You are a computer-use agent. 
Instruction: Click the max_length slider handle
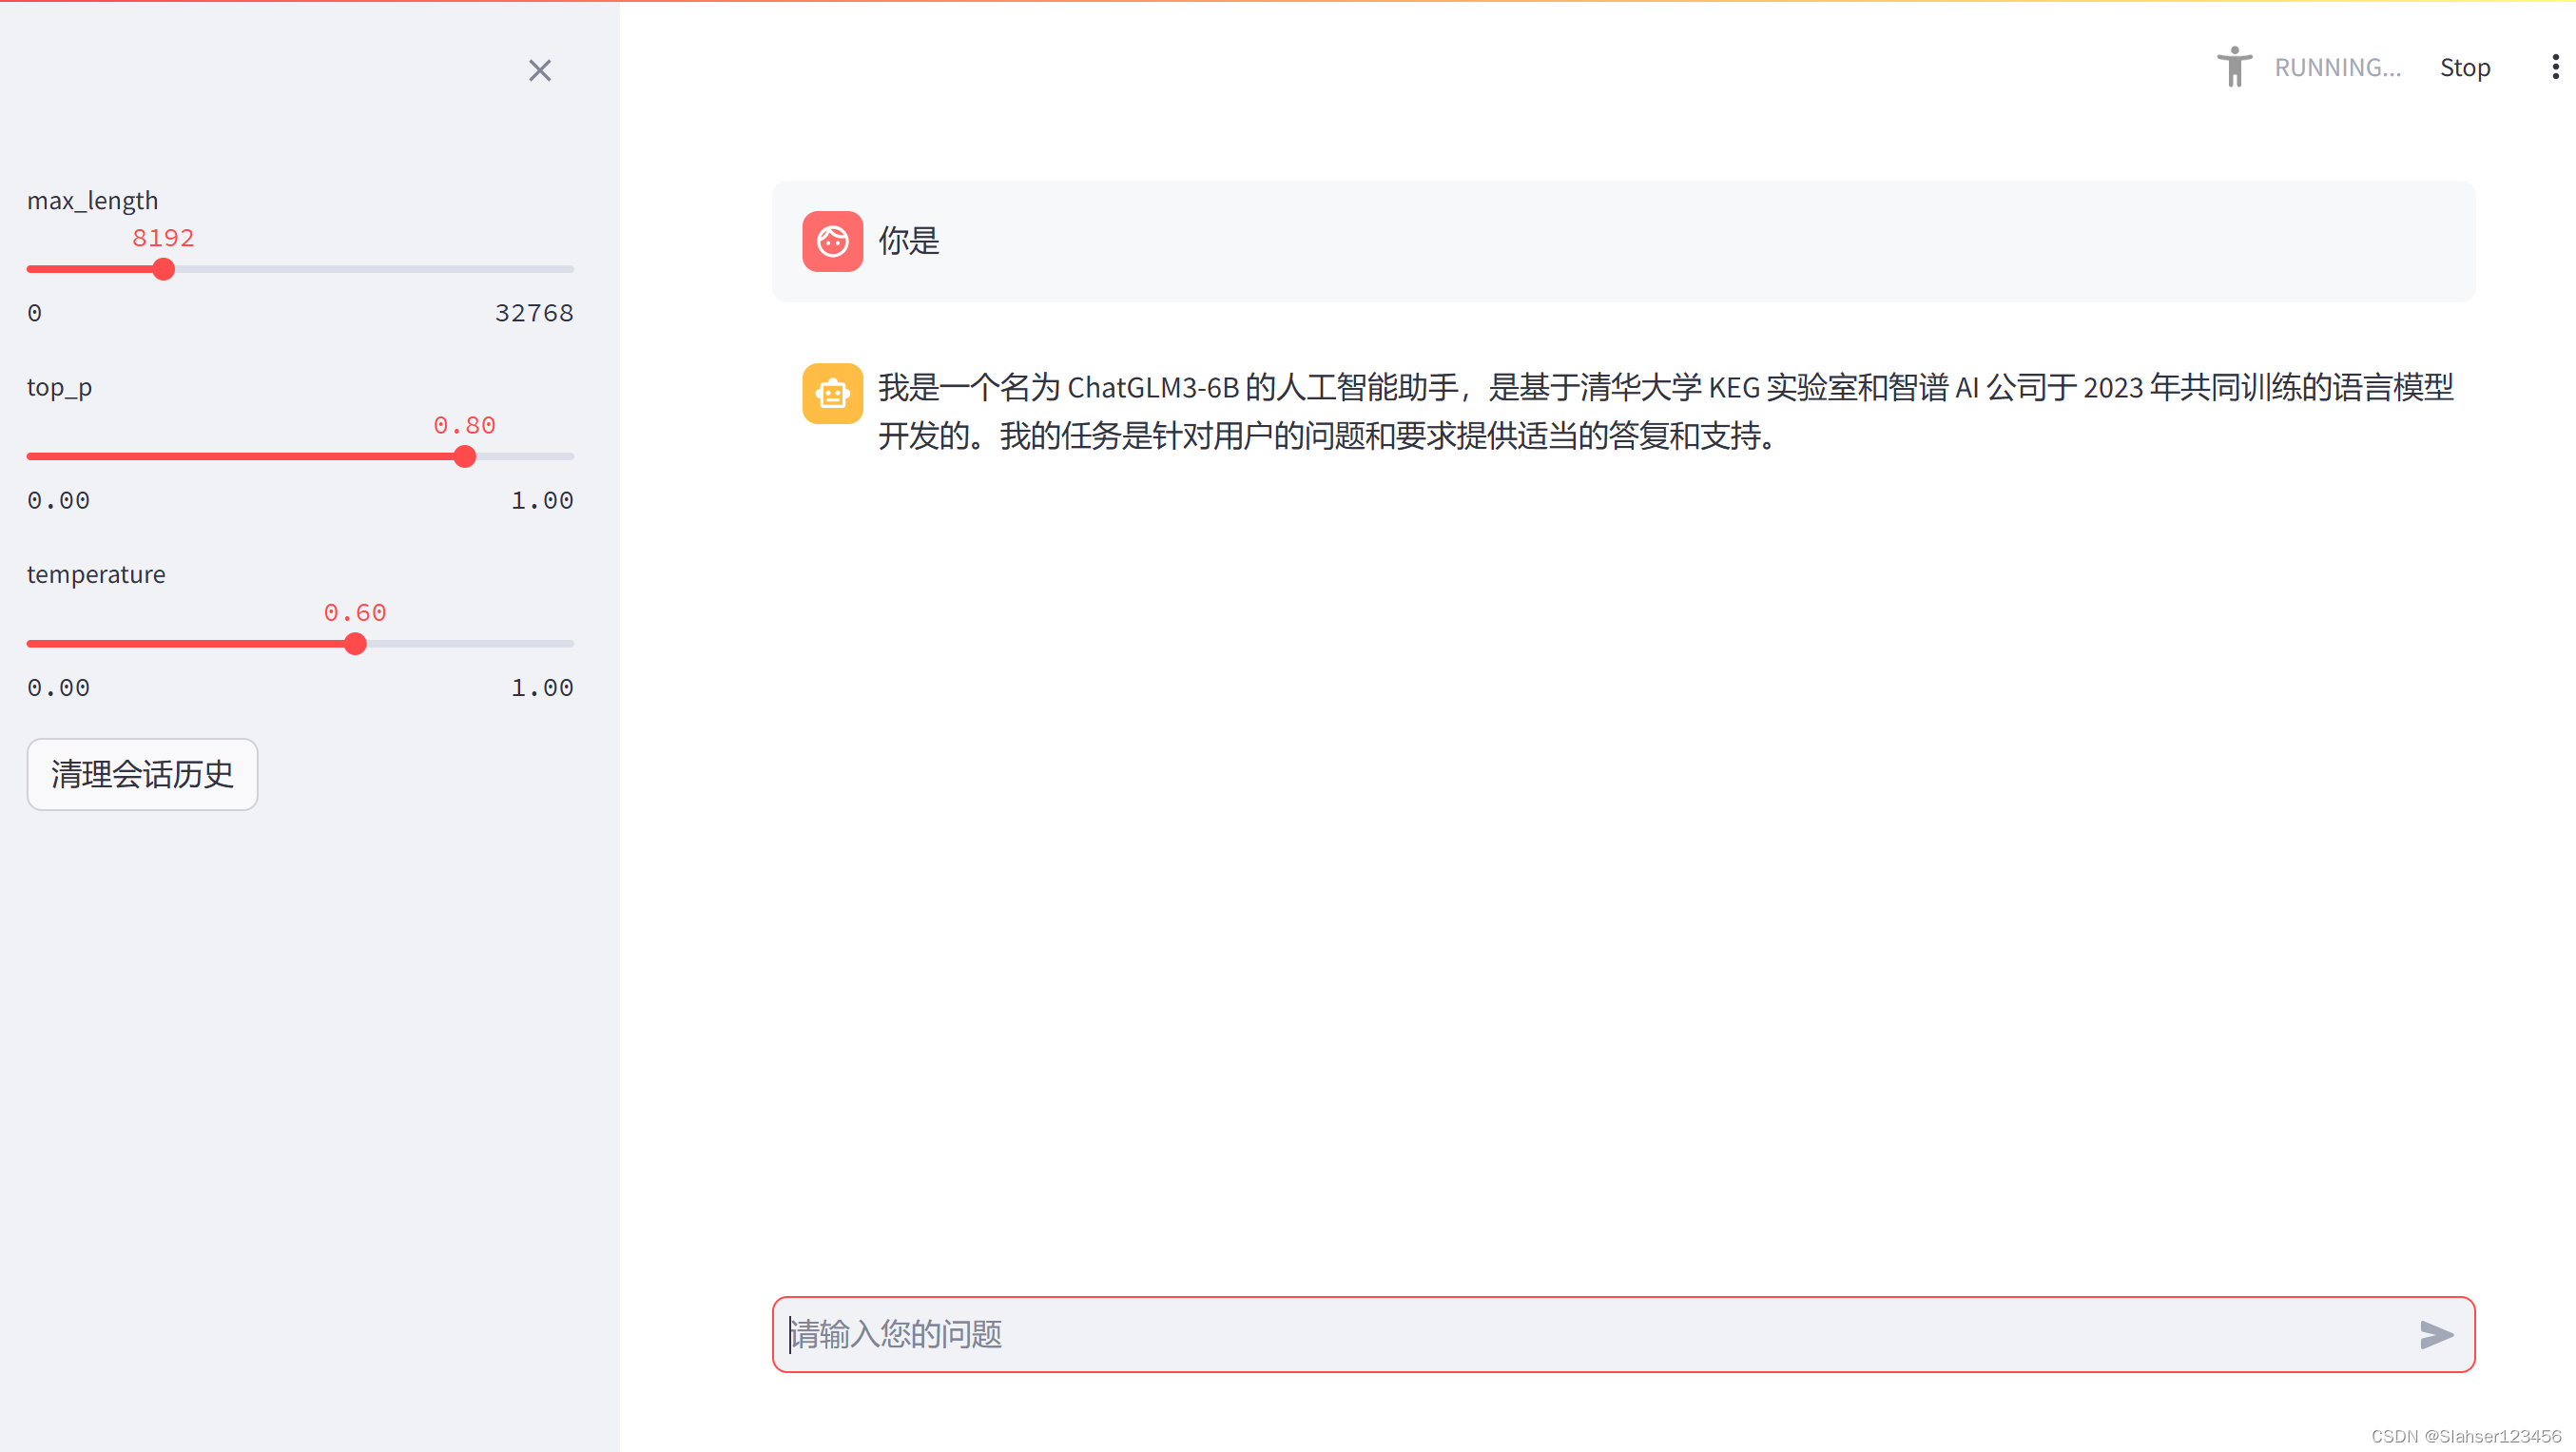pyautogui.click(x=164, y=269)
